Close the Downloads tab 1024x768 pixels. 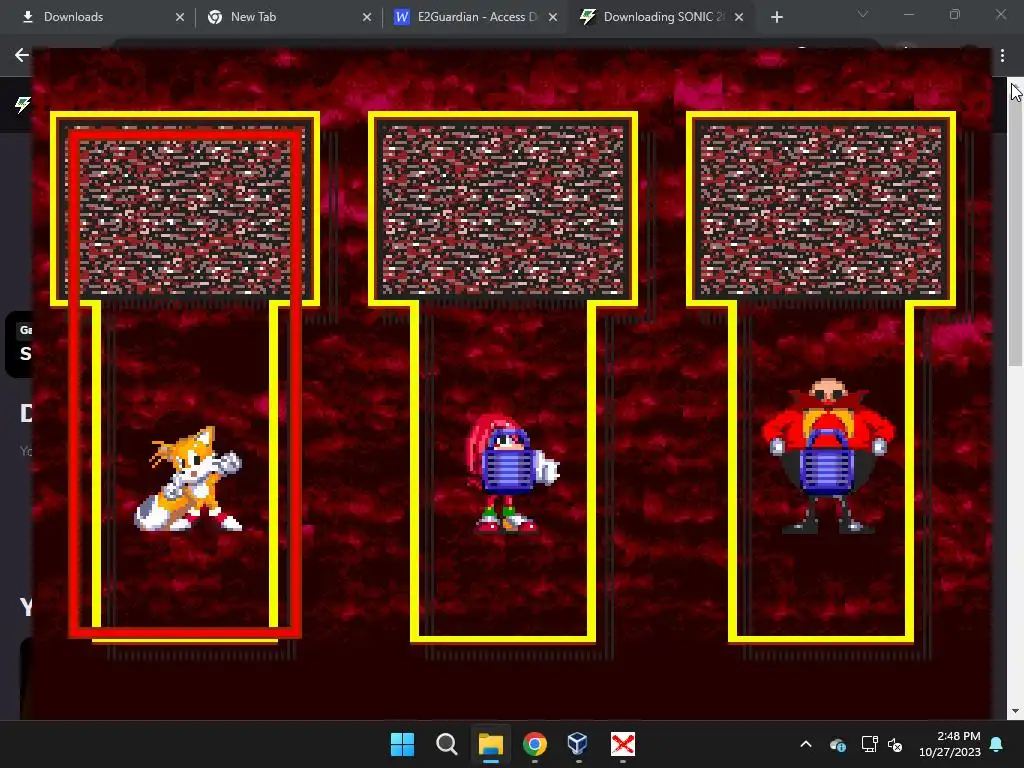(x=180, y=18)
